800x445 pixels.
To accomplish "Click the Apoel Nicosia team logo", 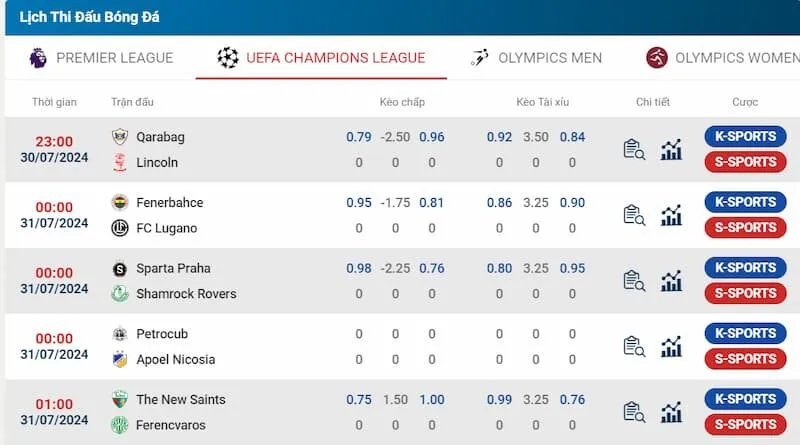I will point(120,359).
